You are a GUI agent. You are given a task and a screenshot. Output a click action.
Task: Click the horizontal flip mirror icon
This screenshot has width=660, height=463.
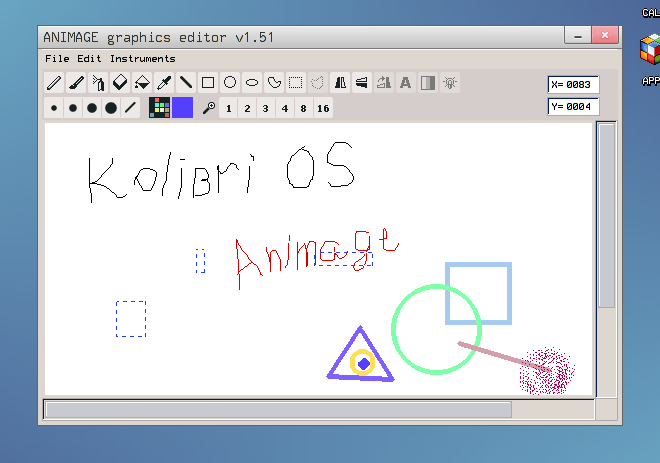click(x=362, y=82)
